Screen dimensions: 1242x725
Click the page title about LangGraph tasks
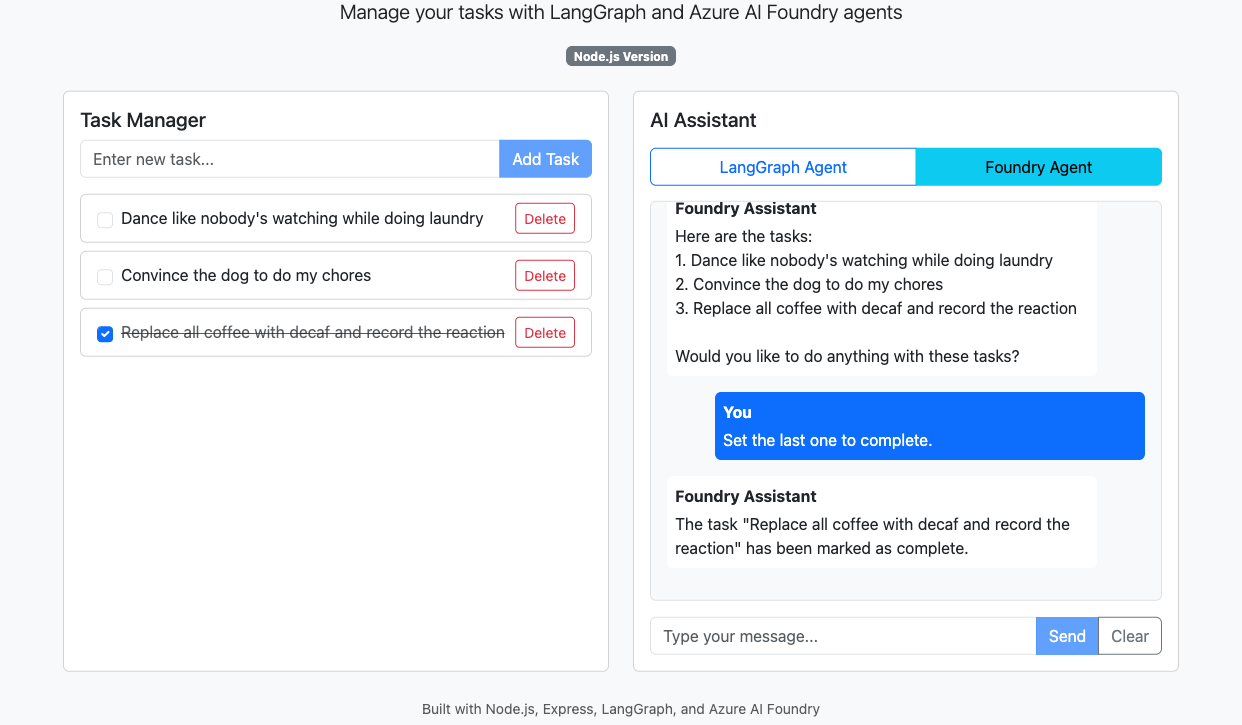[x=621, y=13]
